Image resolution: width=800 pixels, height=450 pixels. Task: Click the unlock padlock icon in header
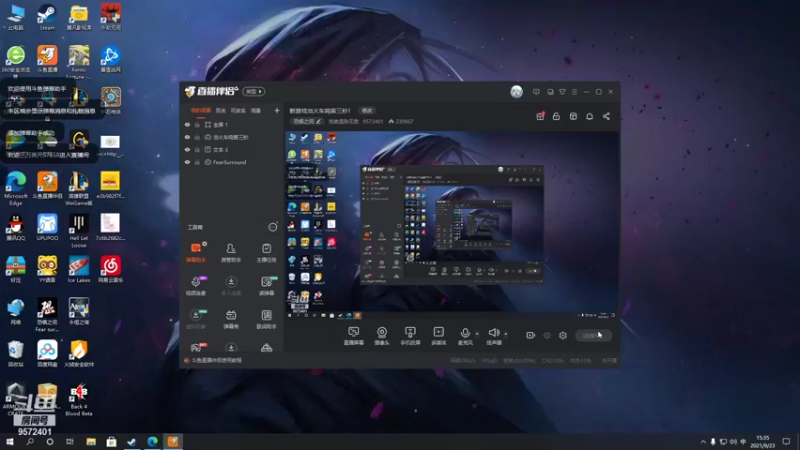click(x=556, y=116)
